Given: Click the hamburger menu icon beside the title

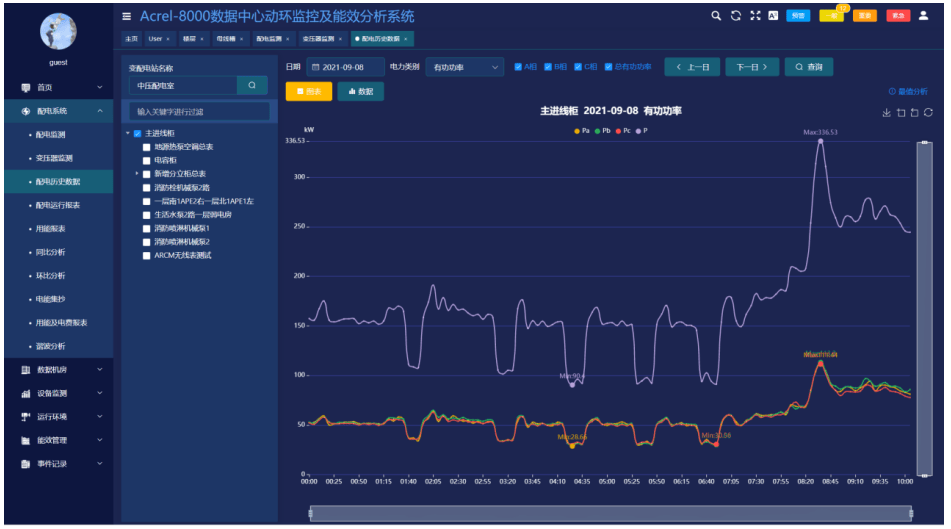Looking at the screenshot, I should (127, 16).
